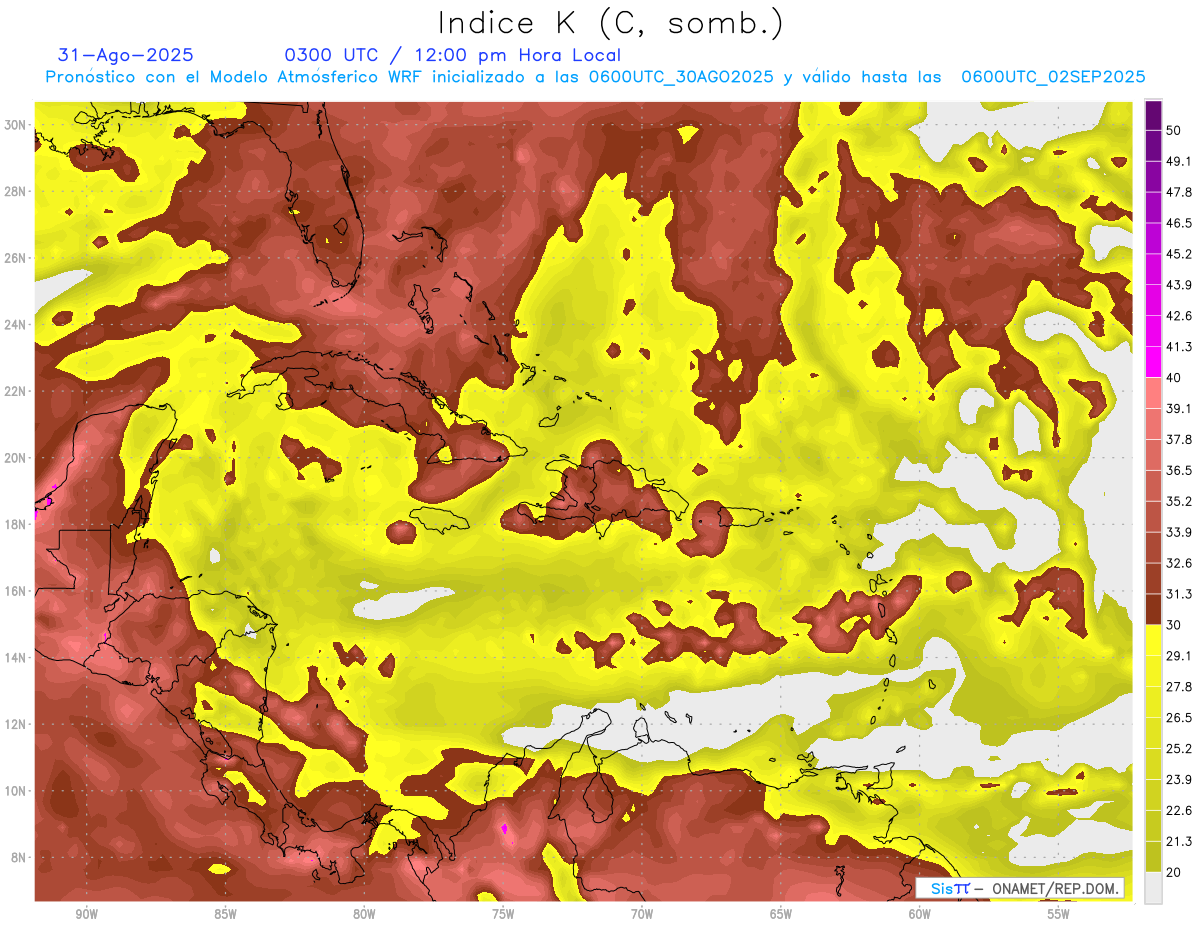The image size is (1200, 927).
Task: Click the 24N latitude label
Action: point(14,324)
